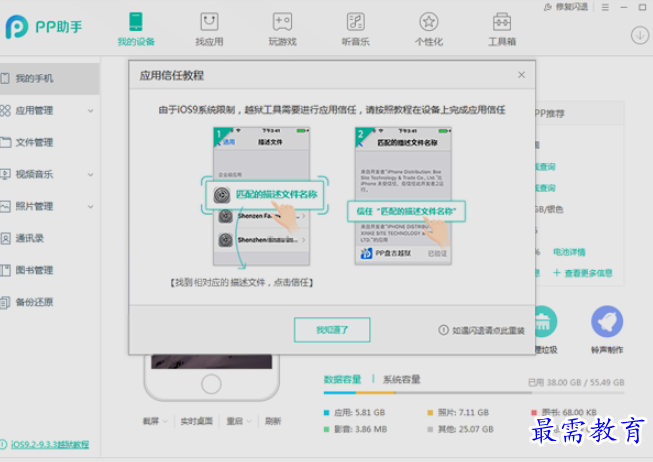Open 我的设备 tab icon
Screen dimensions: 653x462
point(136,22)
